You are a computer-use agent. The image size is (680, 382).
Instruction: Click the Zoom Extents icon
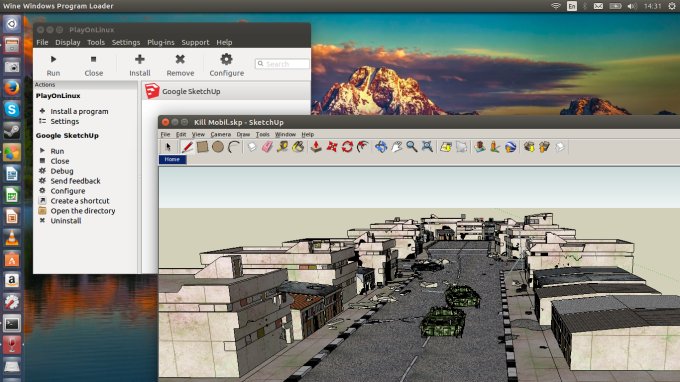[427, 147]
